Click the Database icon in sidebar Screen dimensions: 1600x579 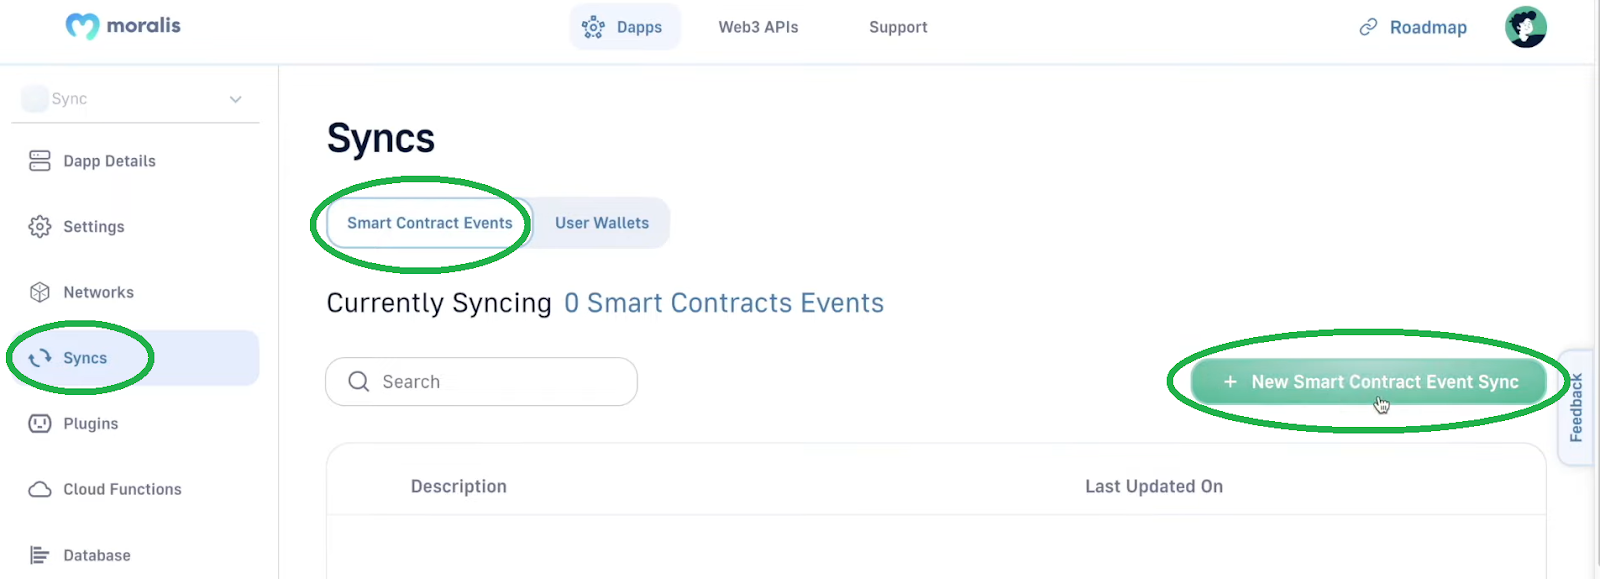pyautogui.click(x=40, y=555)
